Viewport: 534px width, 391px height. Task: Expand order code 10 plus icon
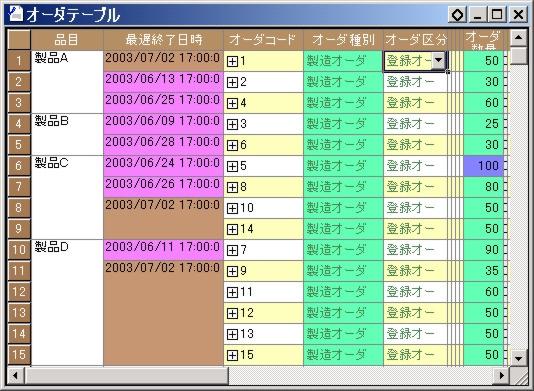coord(232,208)
